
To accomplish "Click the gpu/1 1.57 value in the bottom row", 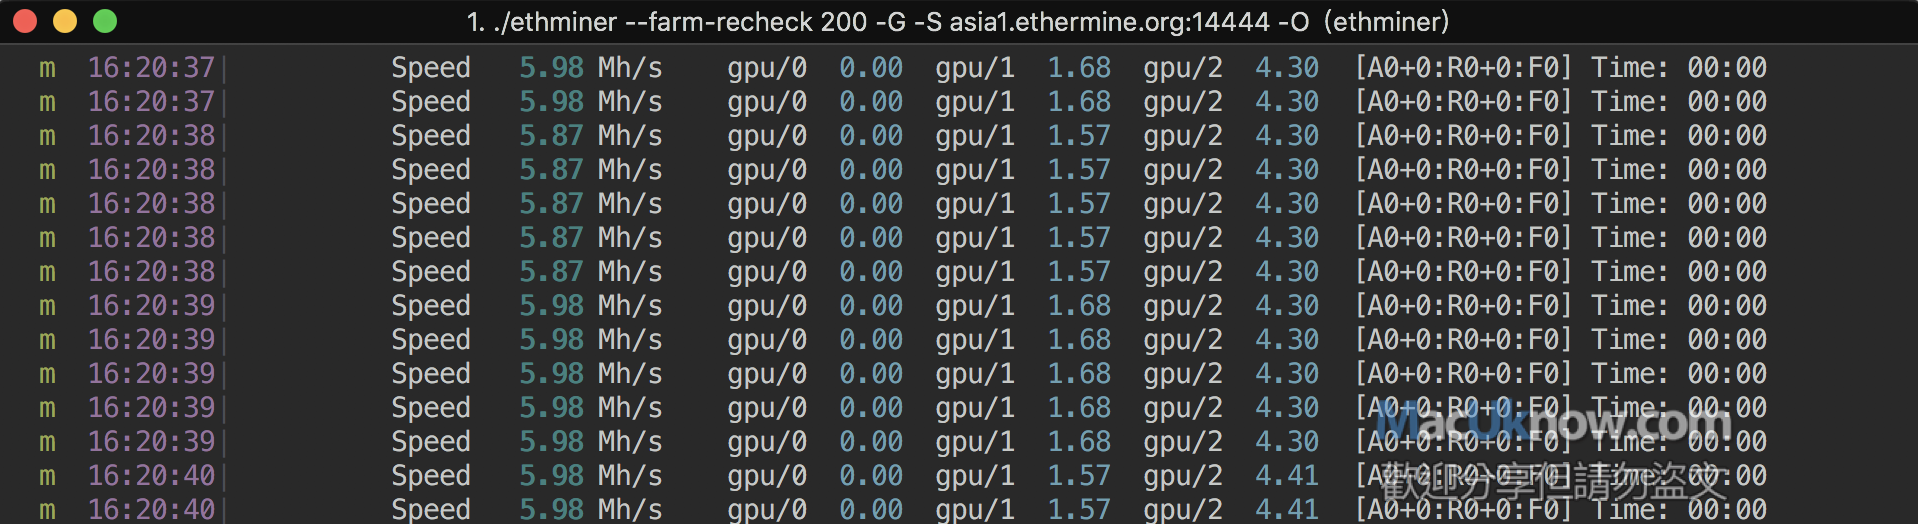I will coord(1079,509).
